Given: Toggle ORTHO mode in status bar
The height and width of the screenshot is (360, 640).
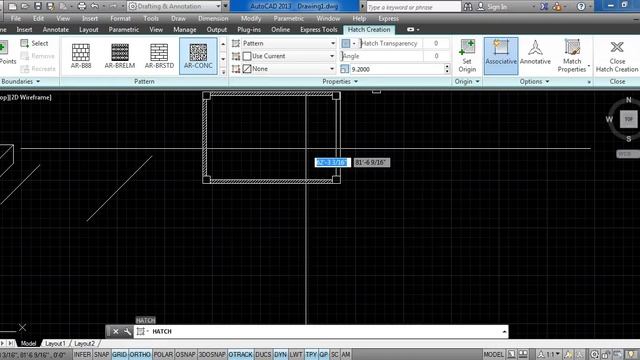Looking at the screenshot, I should tap(140, 355).
